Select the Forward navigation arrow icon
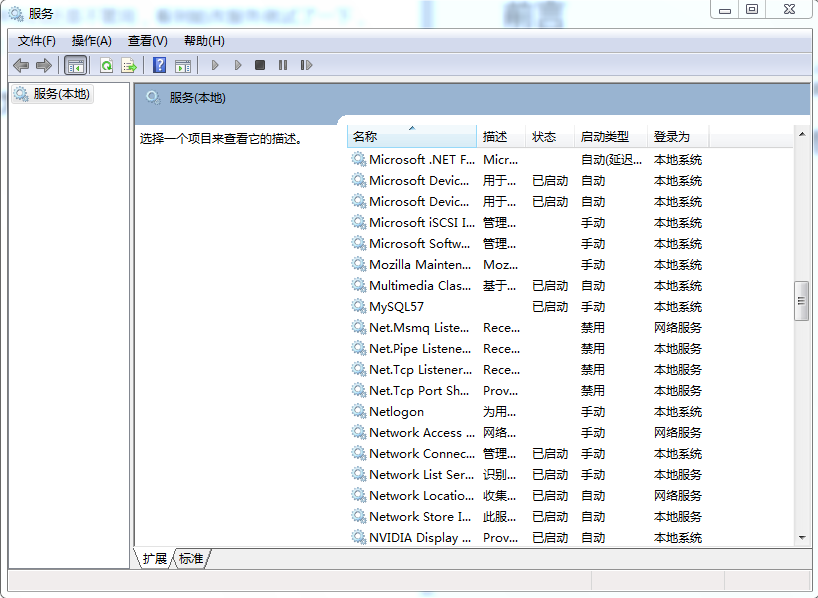 pos(44,64)
